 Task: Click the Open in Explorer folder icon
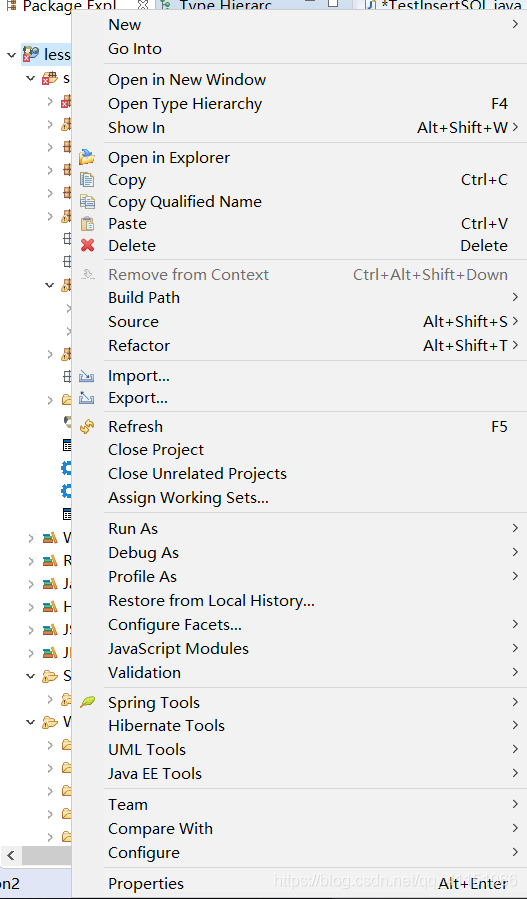click(x=87, y=157)
